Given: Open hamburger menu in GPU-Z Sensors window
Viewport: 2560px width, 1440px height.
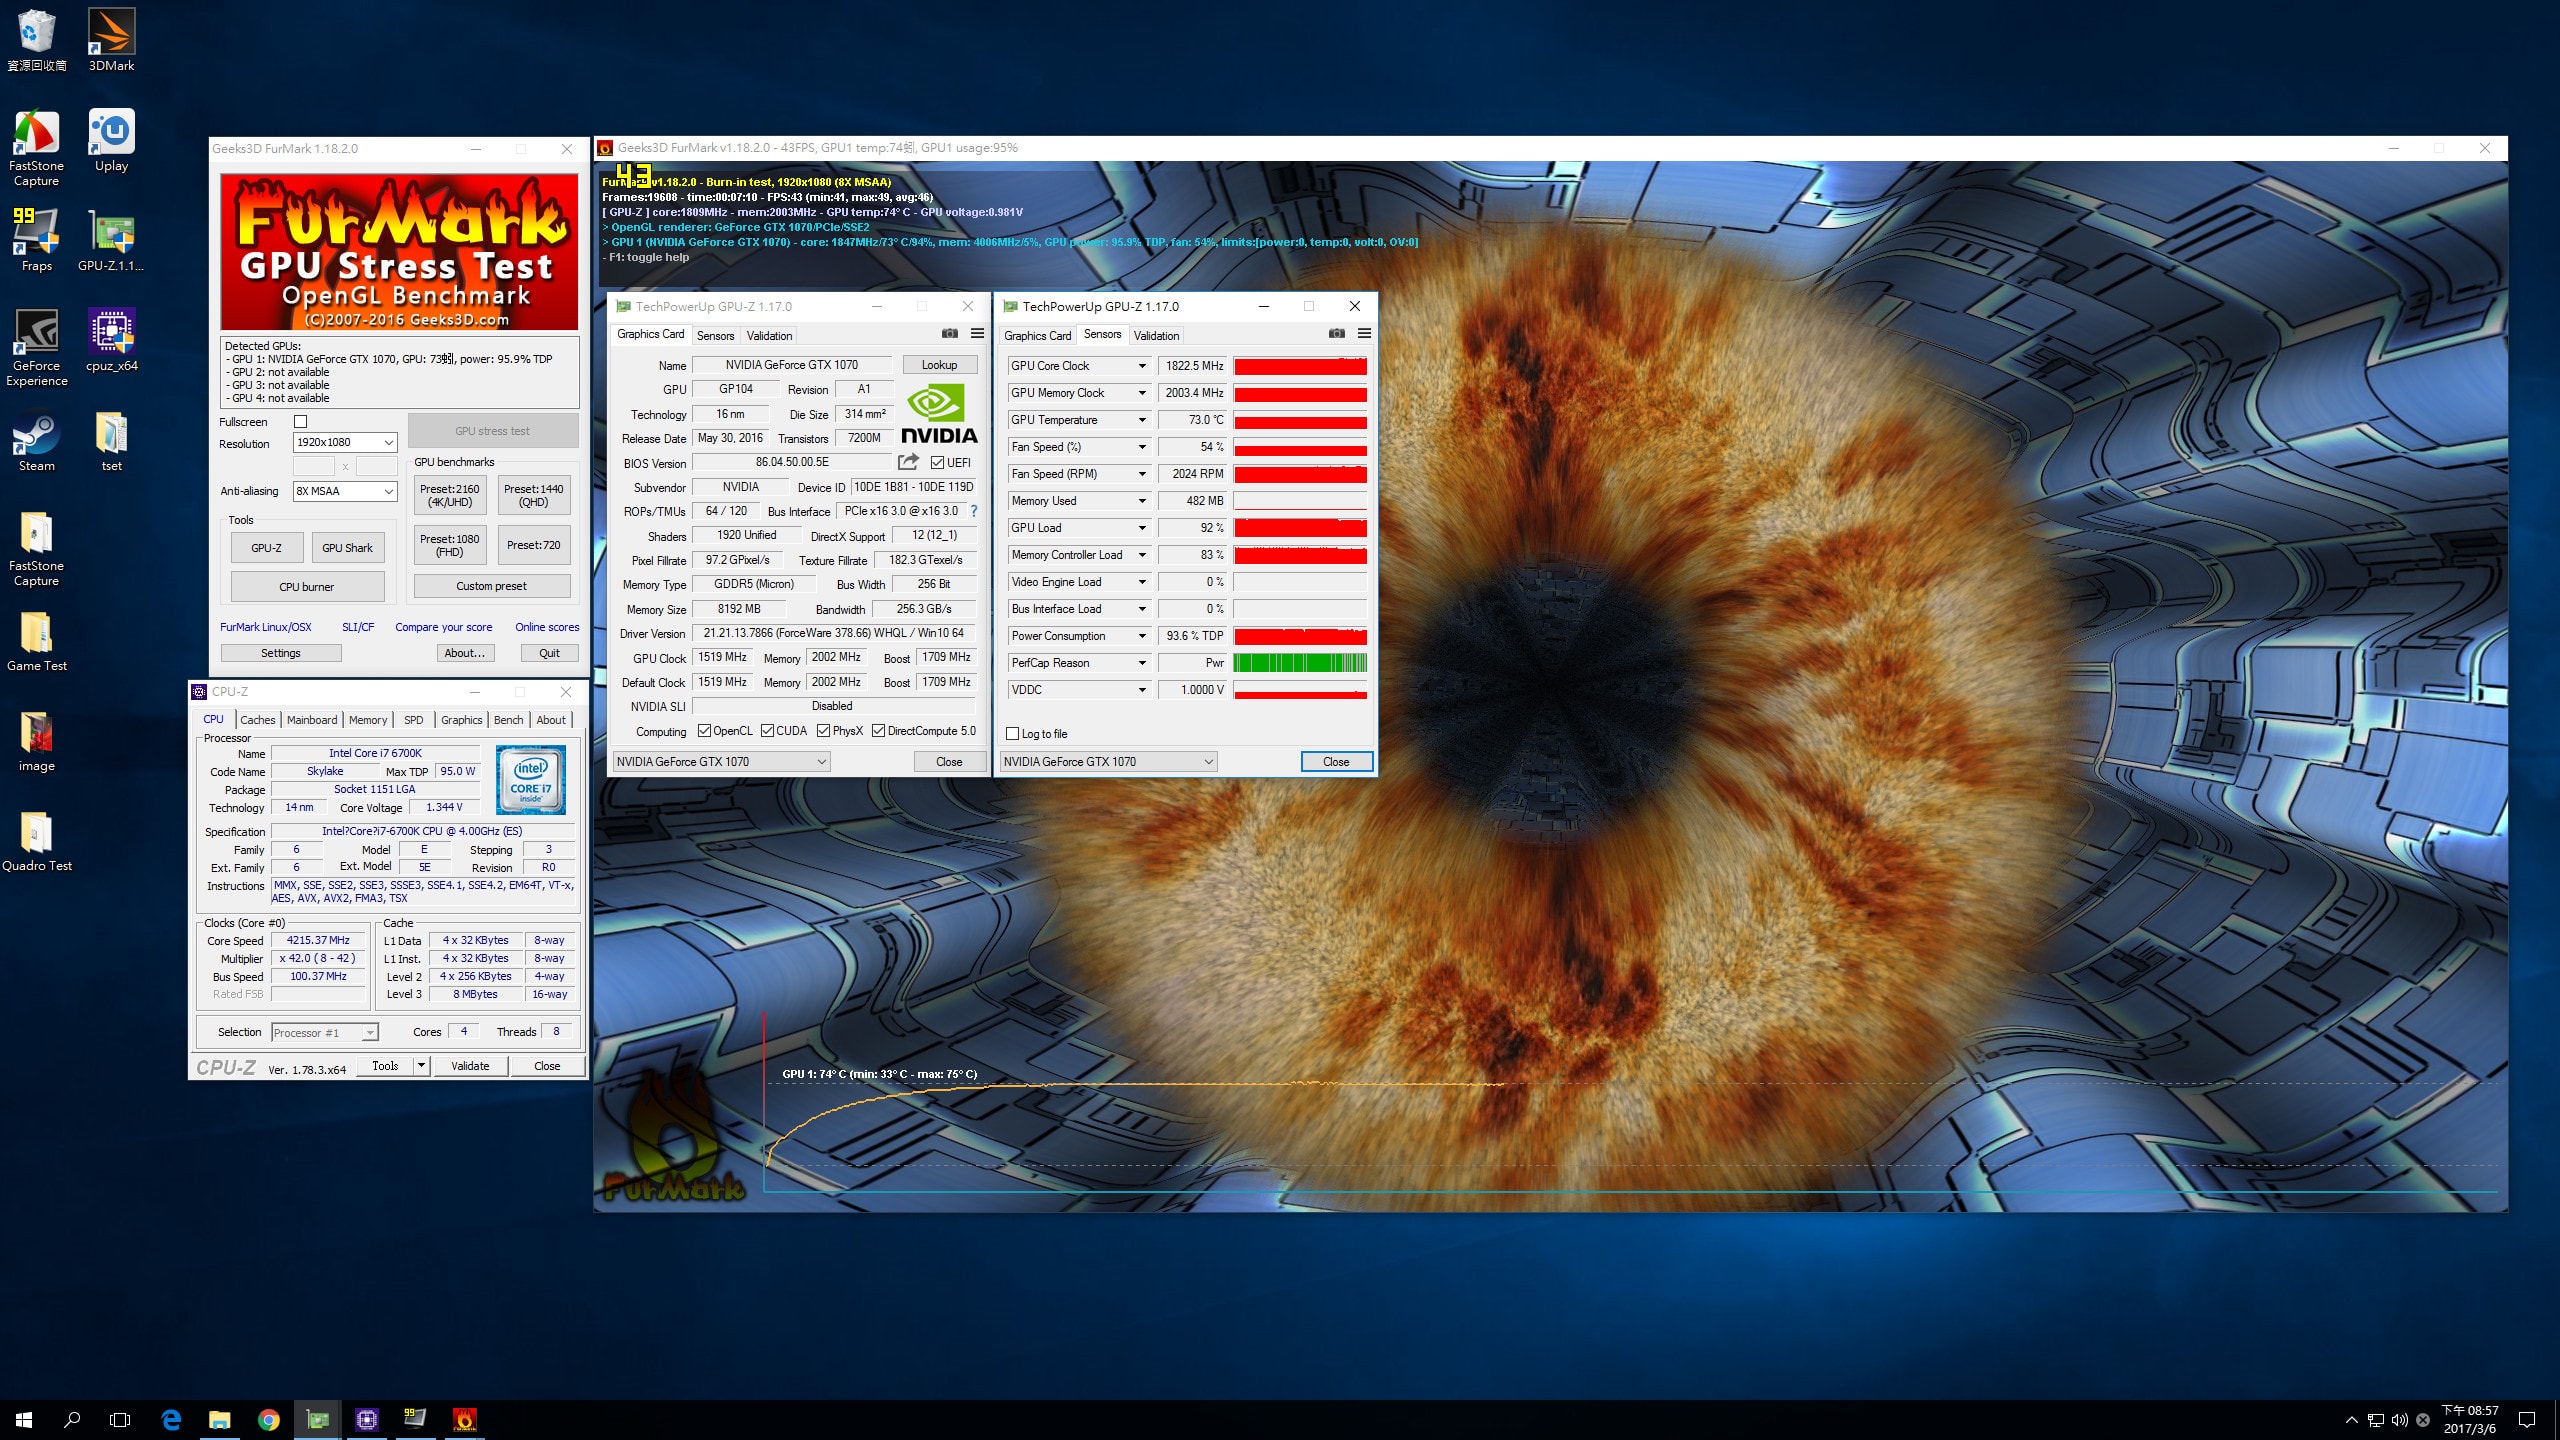Looking at the screenshot, I should 1364,334.
